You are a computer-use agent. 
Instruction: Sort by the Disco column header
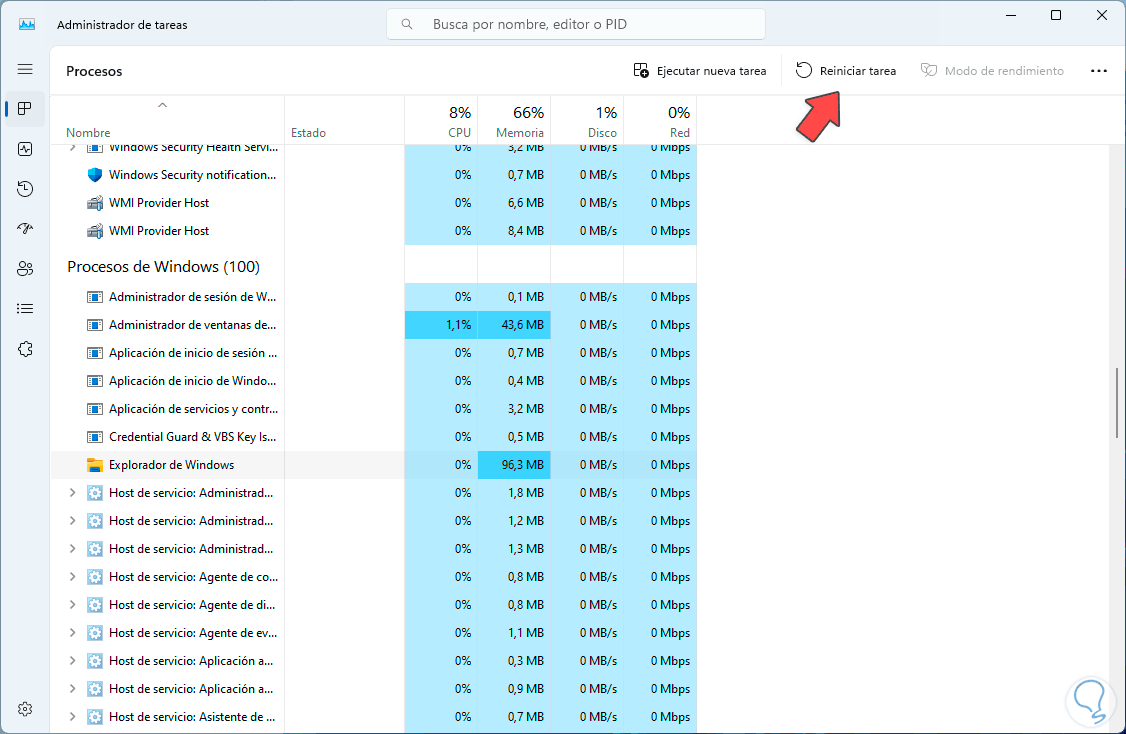(587, 121)
